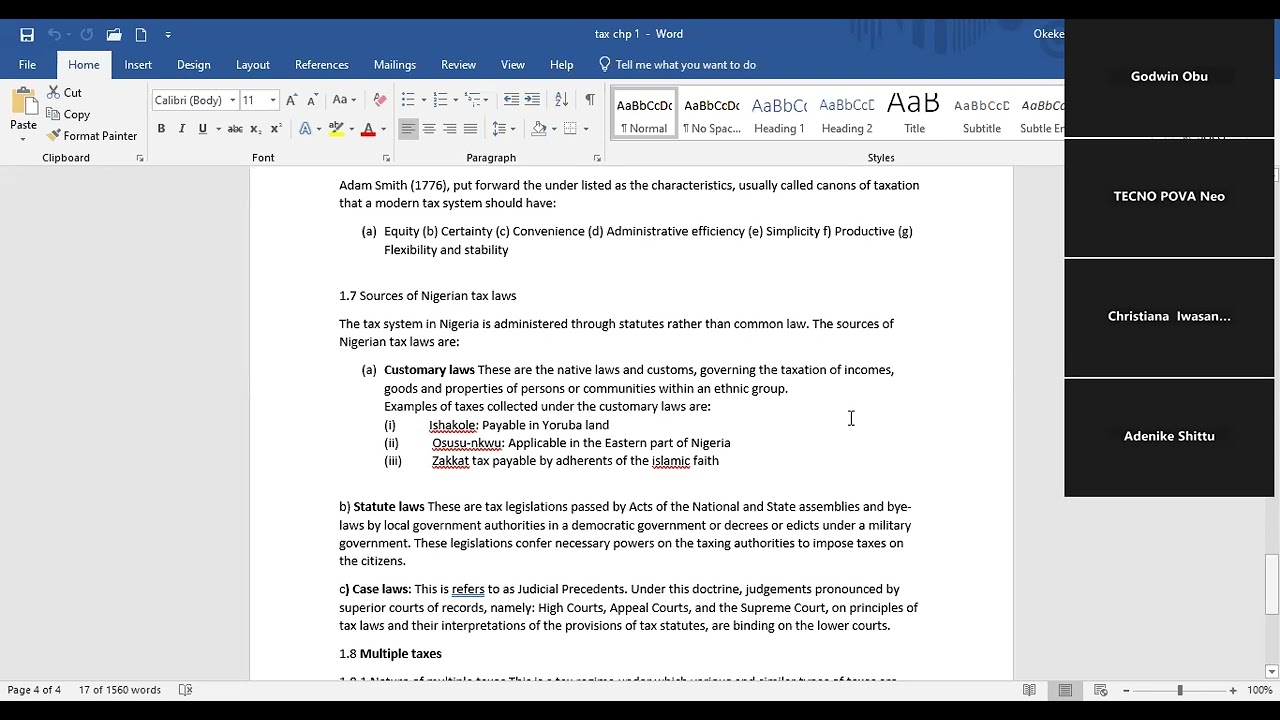The image size is (1280, 720).
Task: Apply the Normal style
Action: 644,114
